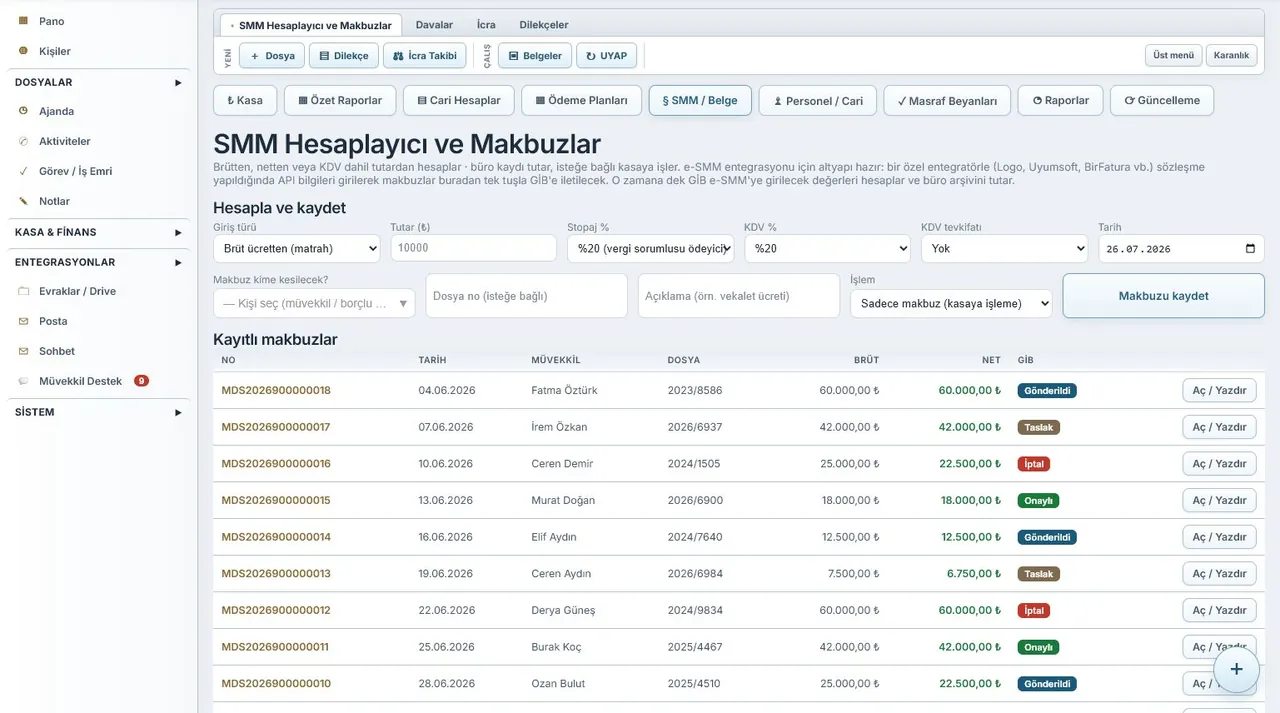This screenshot has width=1280, height=713.
Task: Click Aç / Yazdır for MDS2026900000014
Action: 1220,537
